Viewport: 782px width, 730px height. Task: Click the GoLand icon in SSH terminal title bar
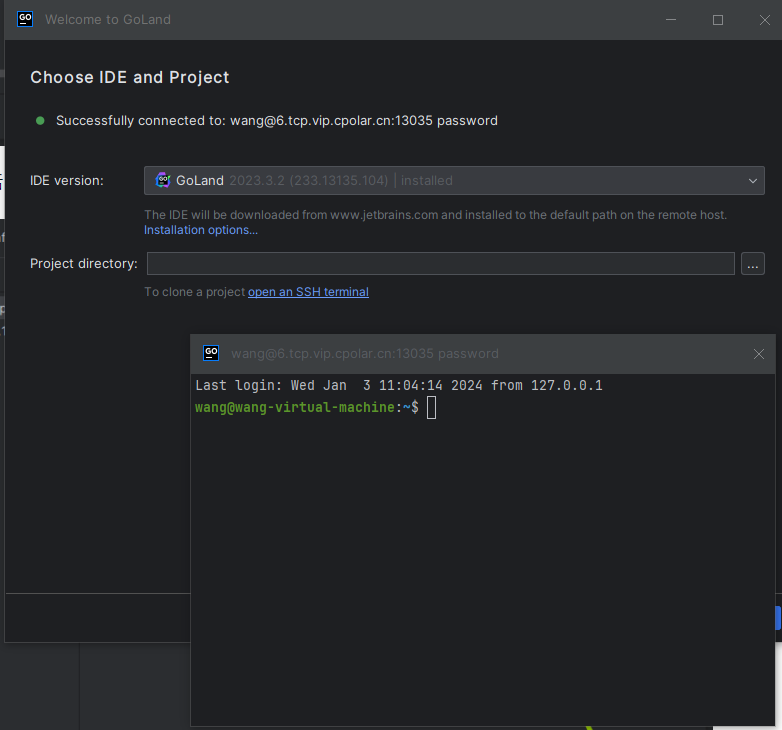211,353
